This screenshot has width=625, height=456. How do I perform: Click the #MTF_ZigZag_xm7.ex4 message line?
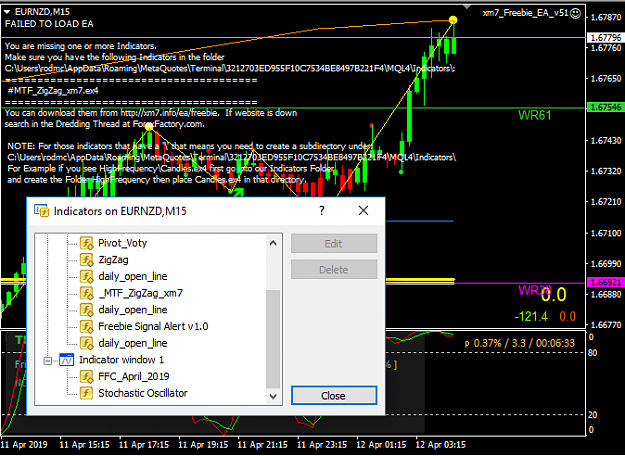53,90
